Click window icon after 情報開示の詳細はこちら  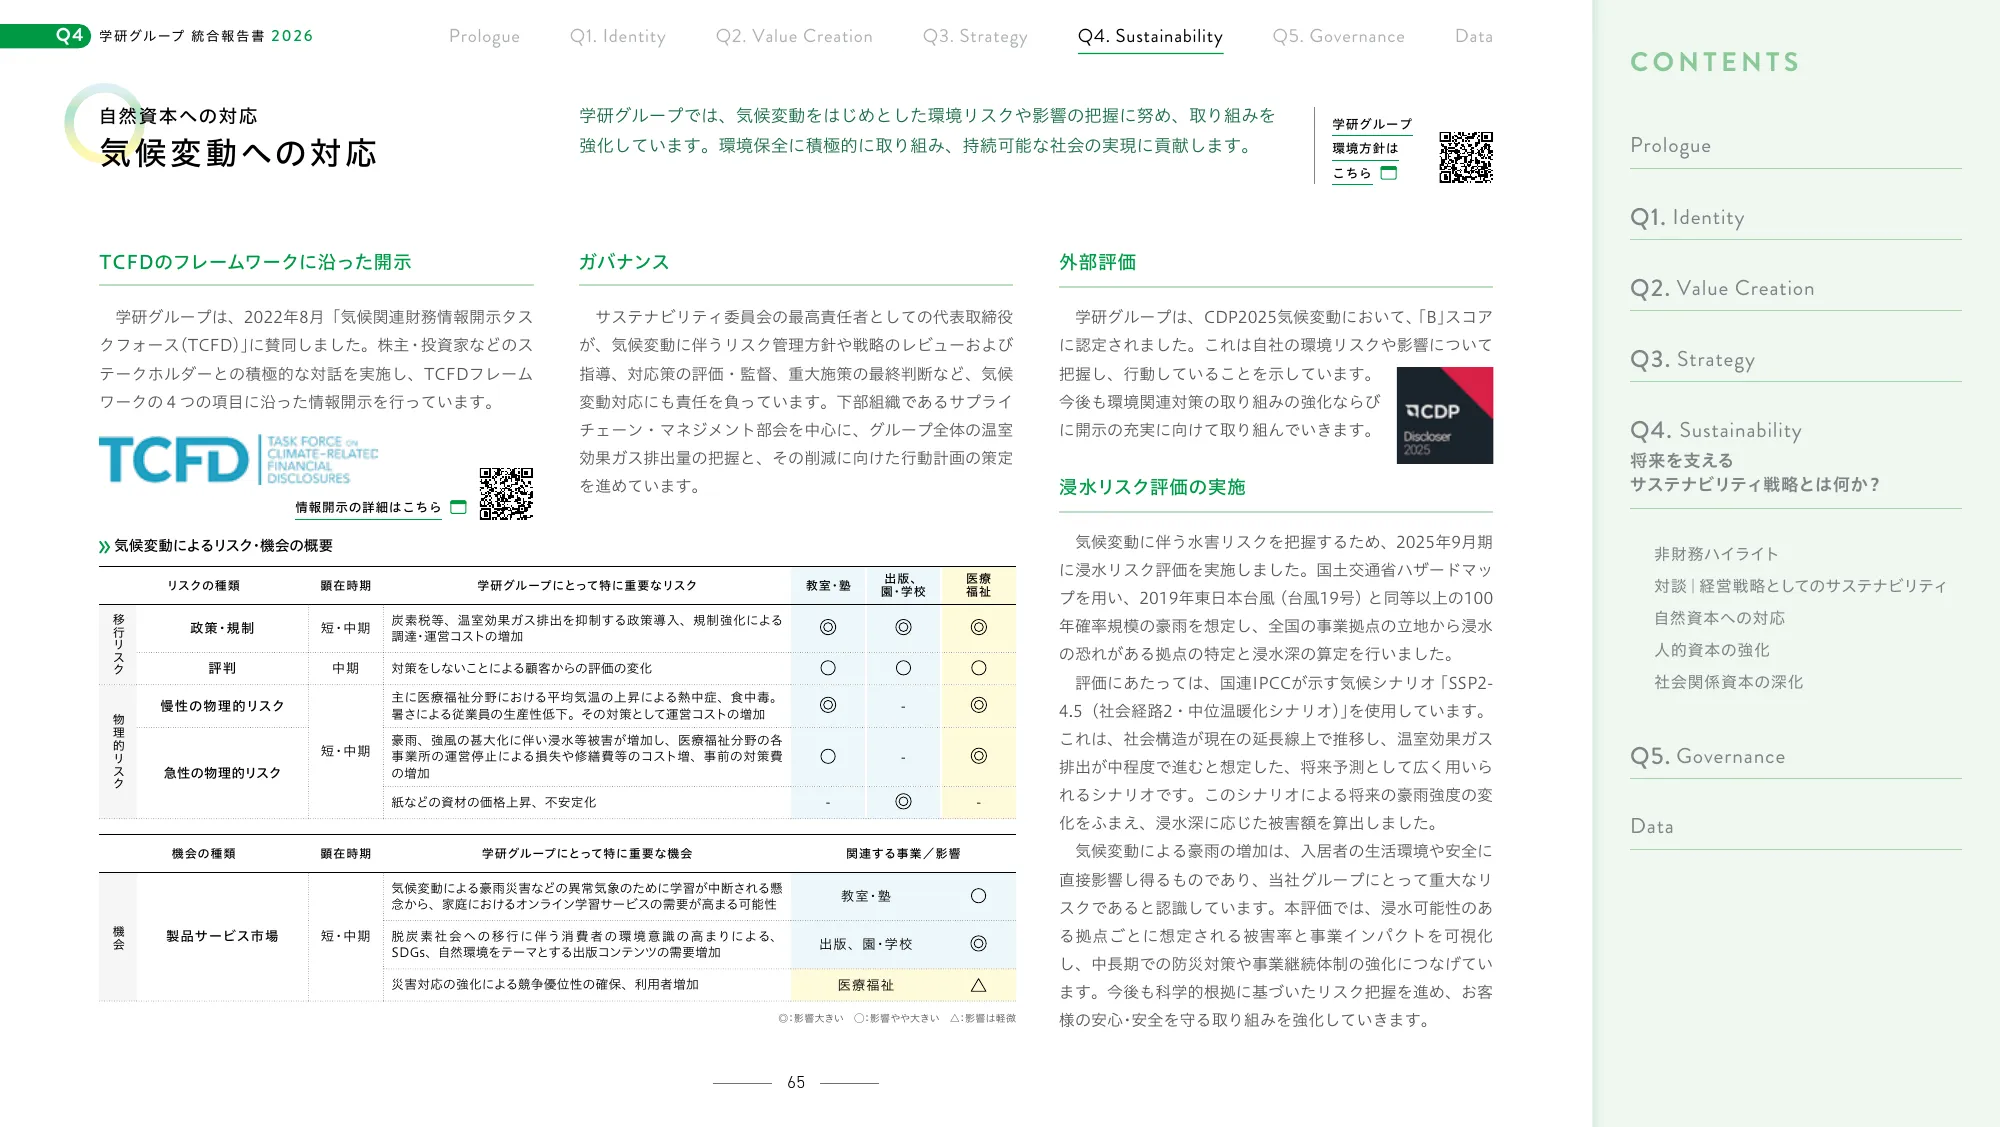tap(458, 507)
